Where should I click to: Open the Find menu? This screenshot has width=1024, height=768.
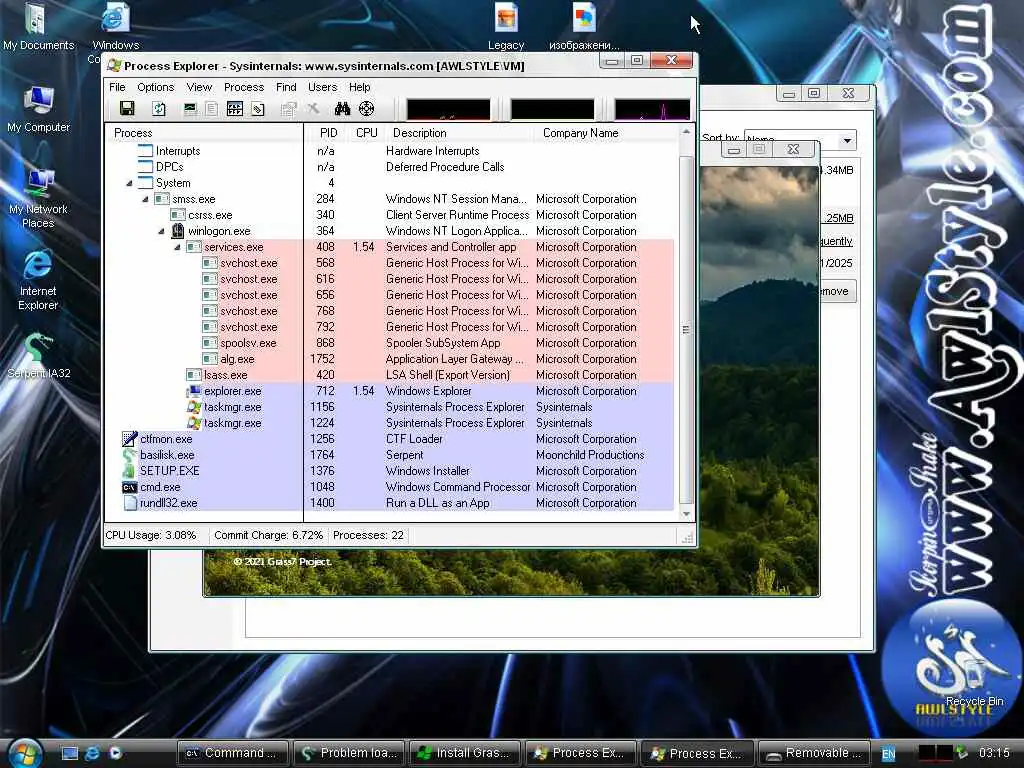coord(286,87)
